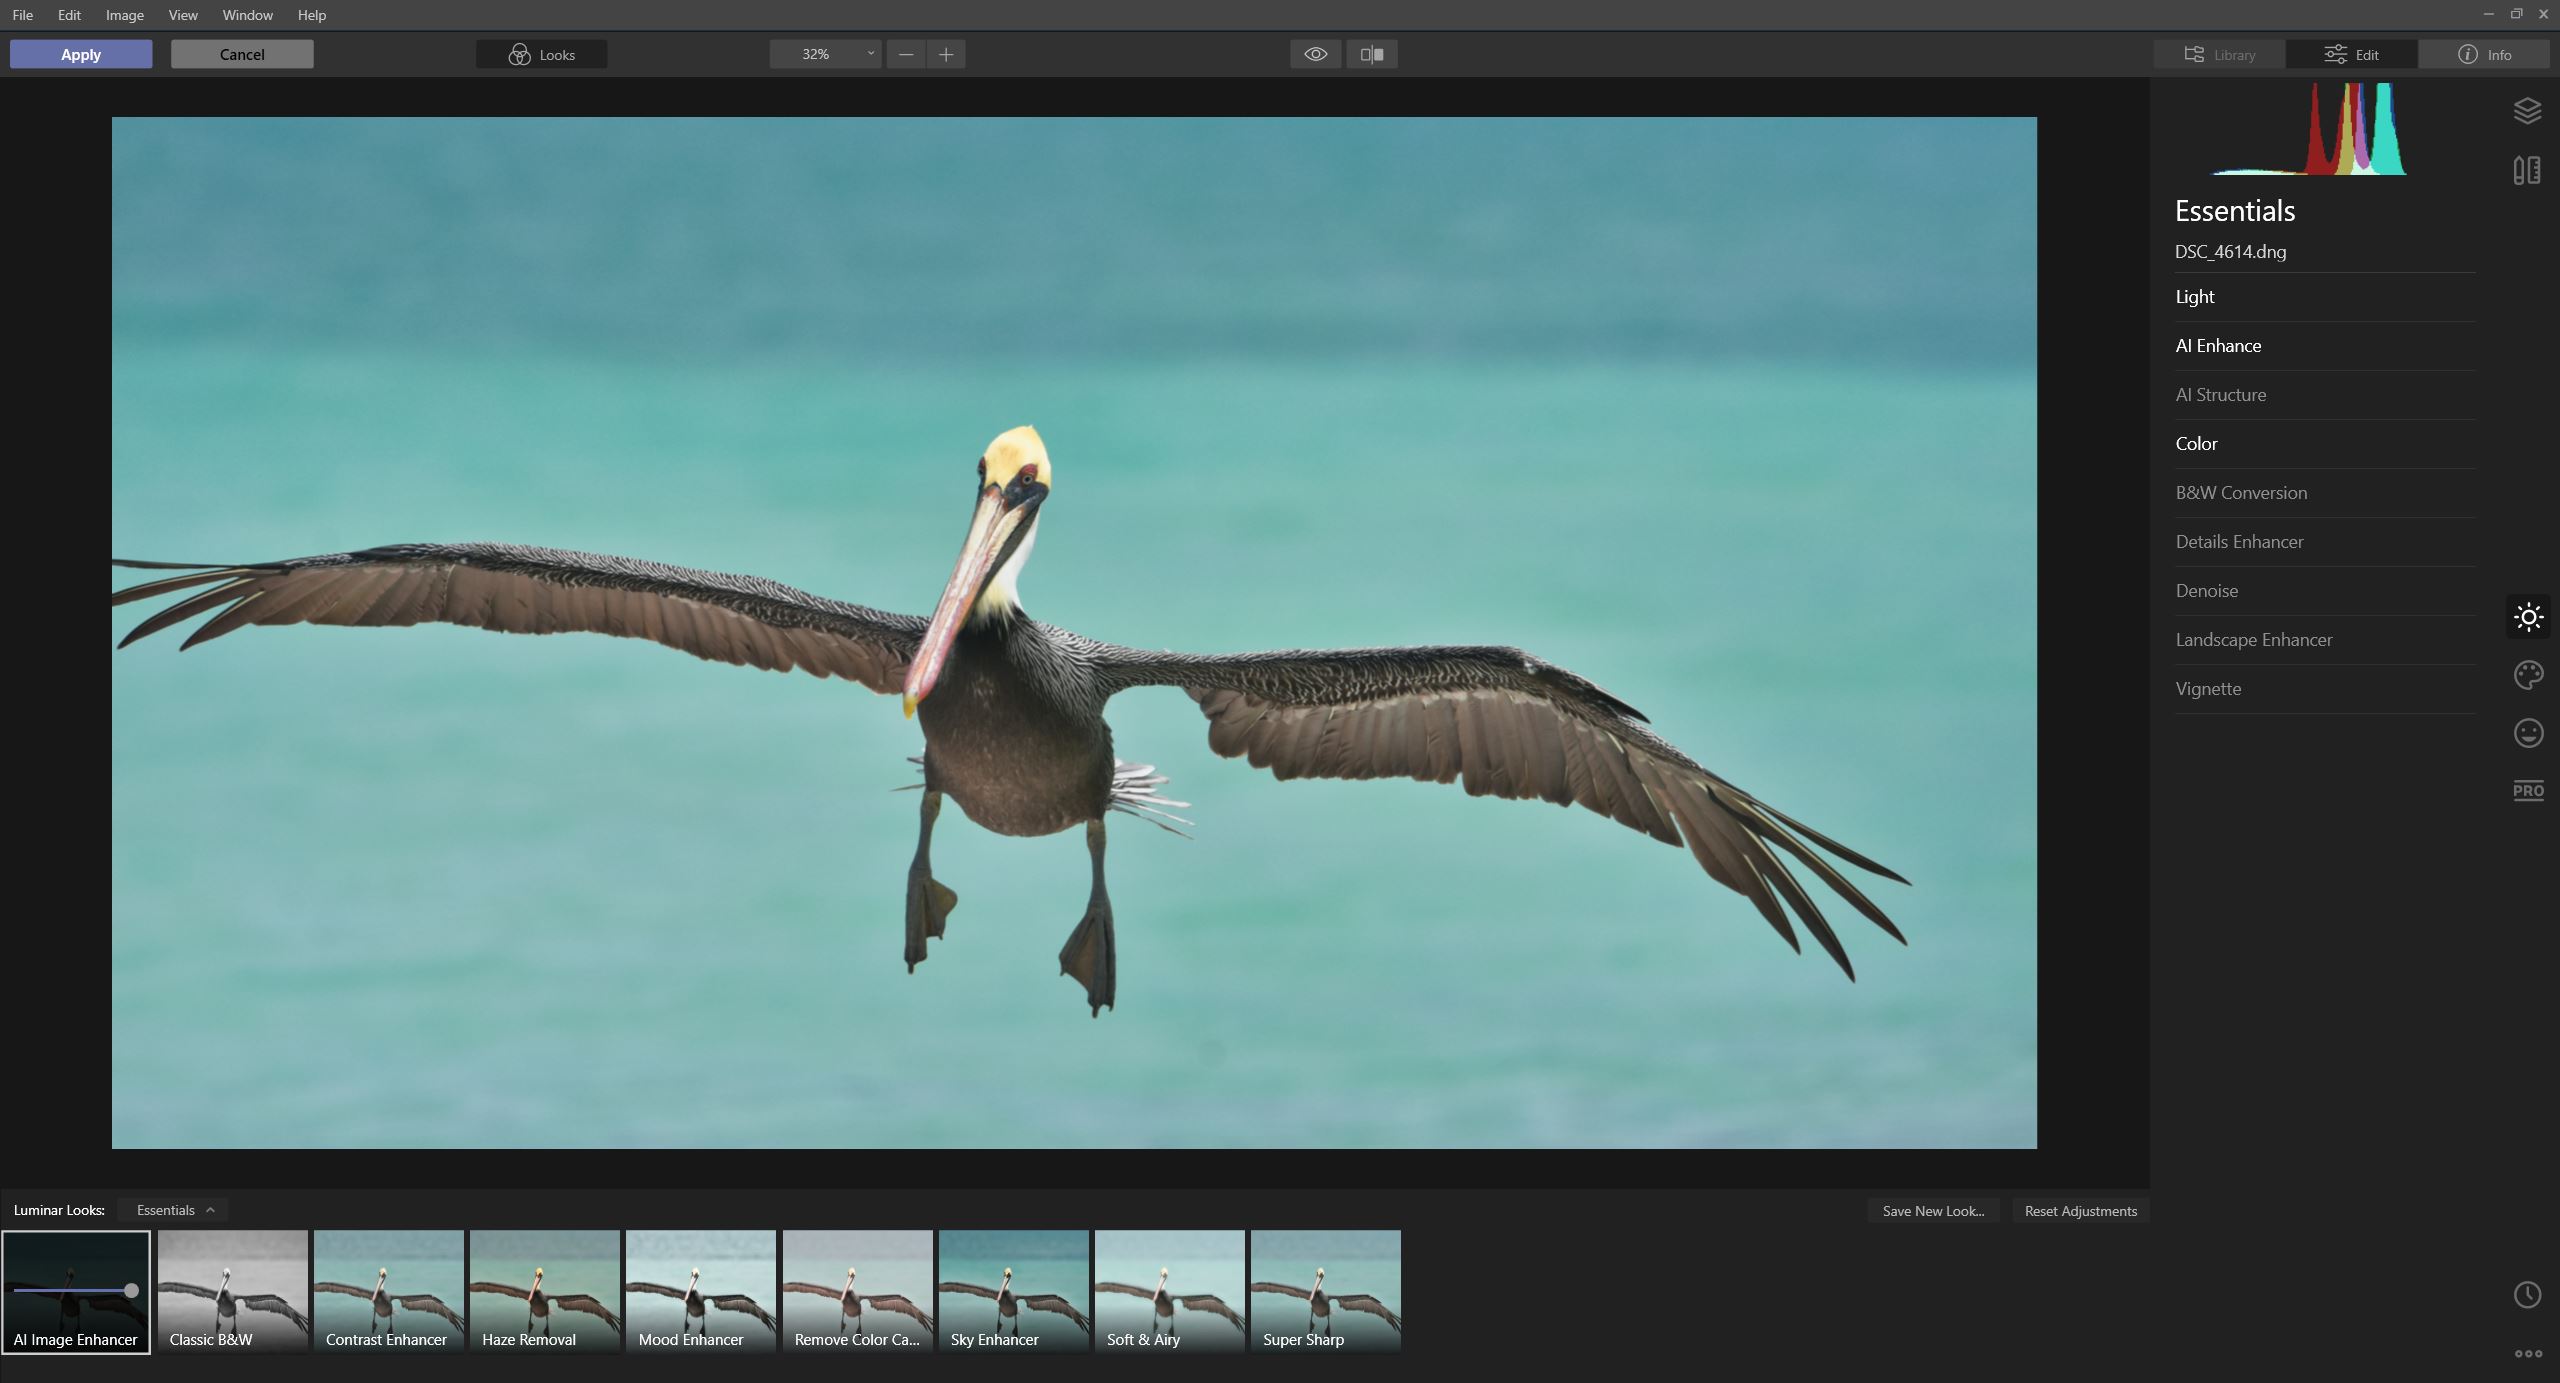The width and height of the screenshot is (2560, 1383).
Task: Expand the Essentials looks category dropdown
Action: click(x=175, y=1210)
